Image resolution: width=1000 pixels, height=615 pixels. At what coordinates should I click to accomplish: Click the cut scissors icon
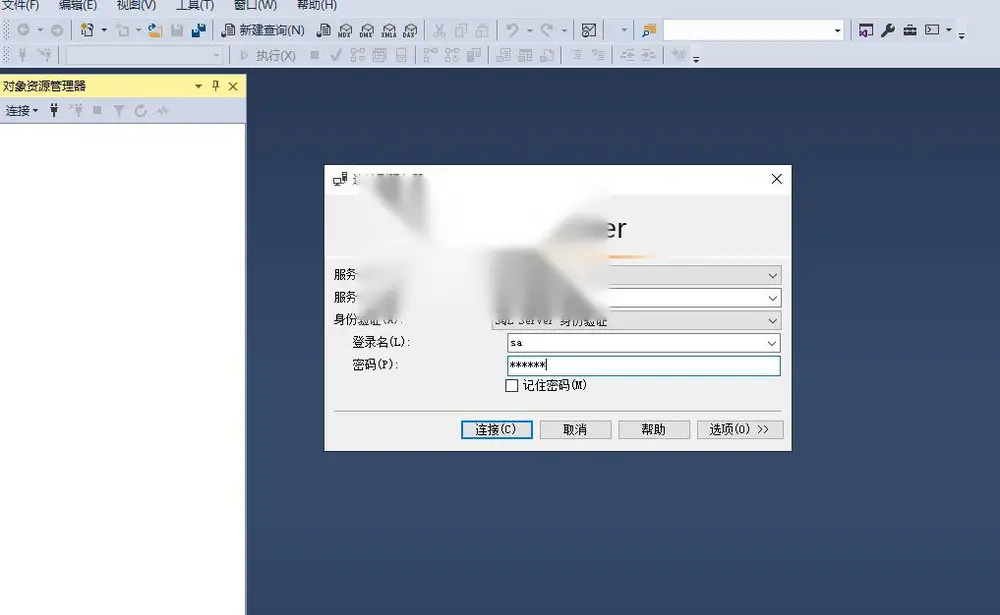coord(439,30)
